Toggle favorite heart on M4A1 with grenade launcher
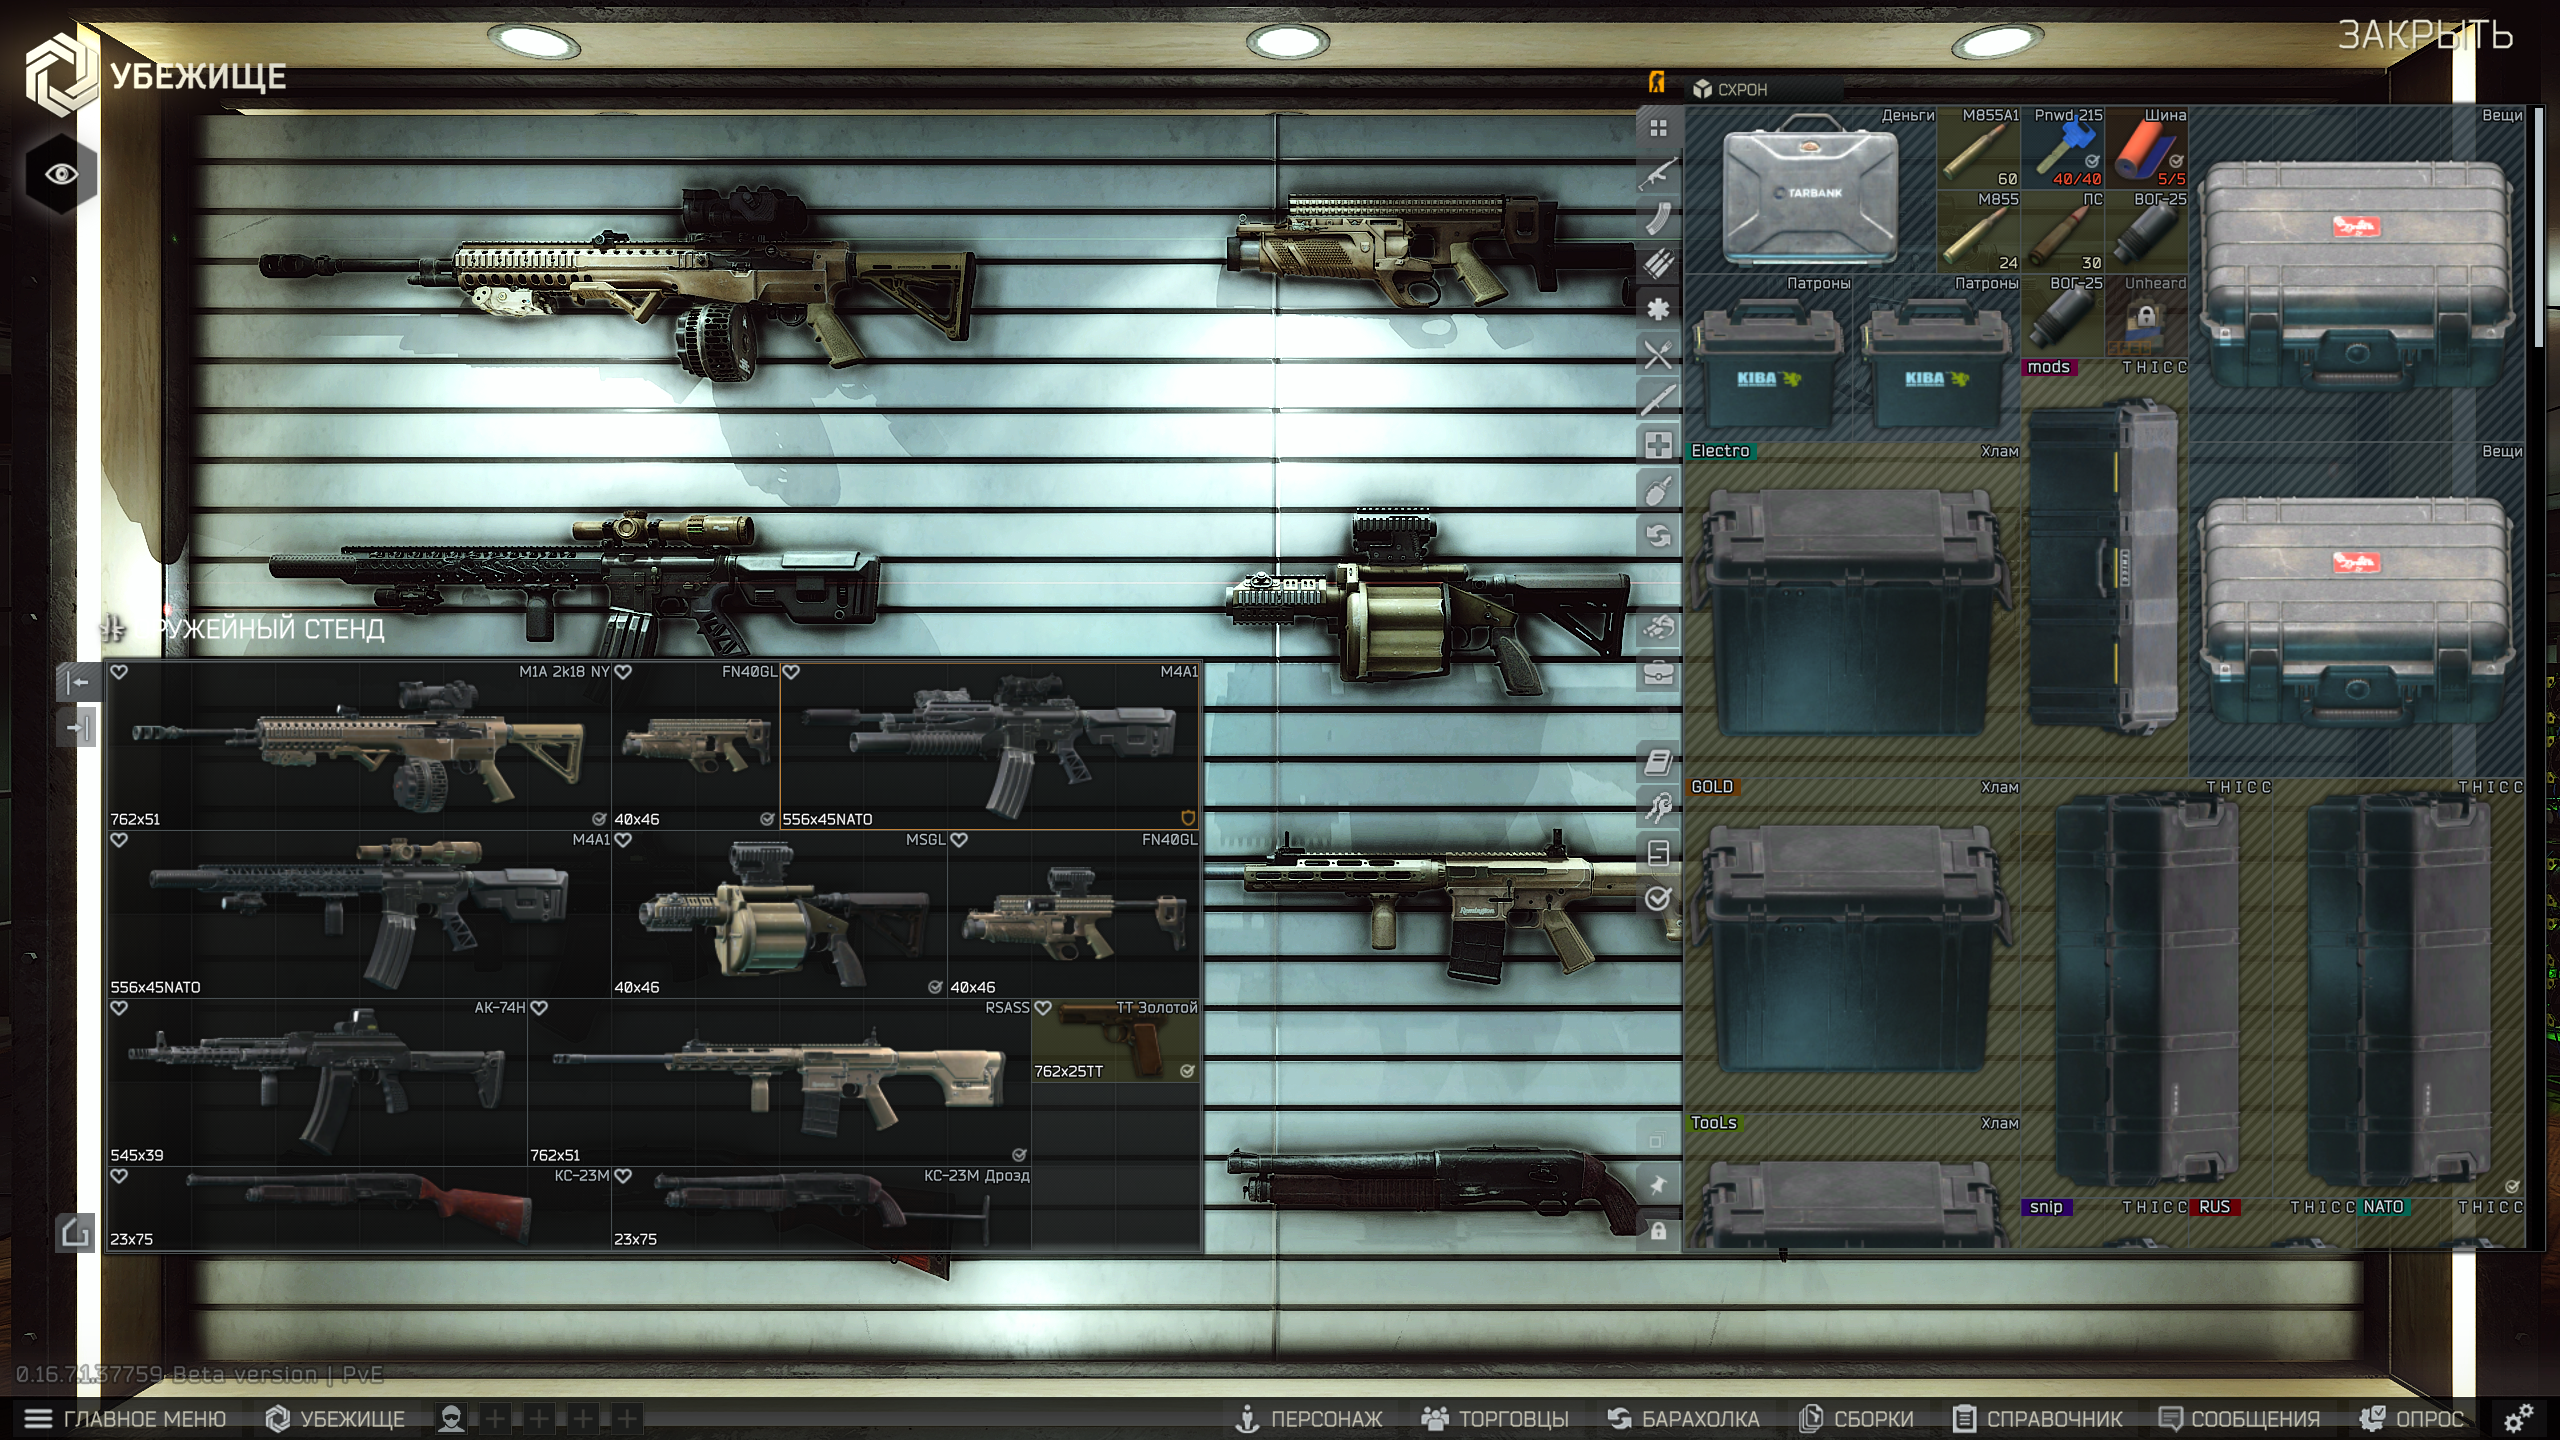 791,672
